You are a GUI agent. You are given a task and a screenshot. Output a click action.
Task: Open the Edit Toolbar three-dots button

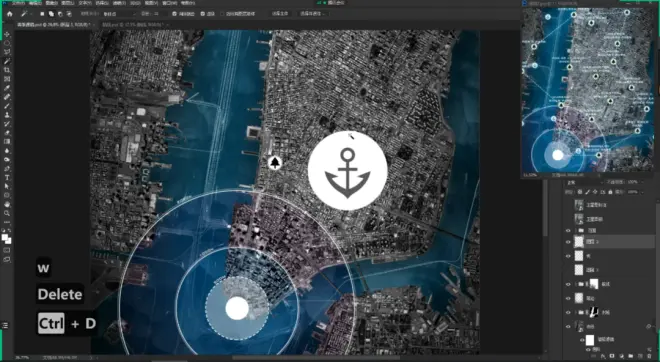7,222
